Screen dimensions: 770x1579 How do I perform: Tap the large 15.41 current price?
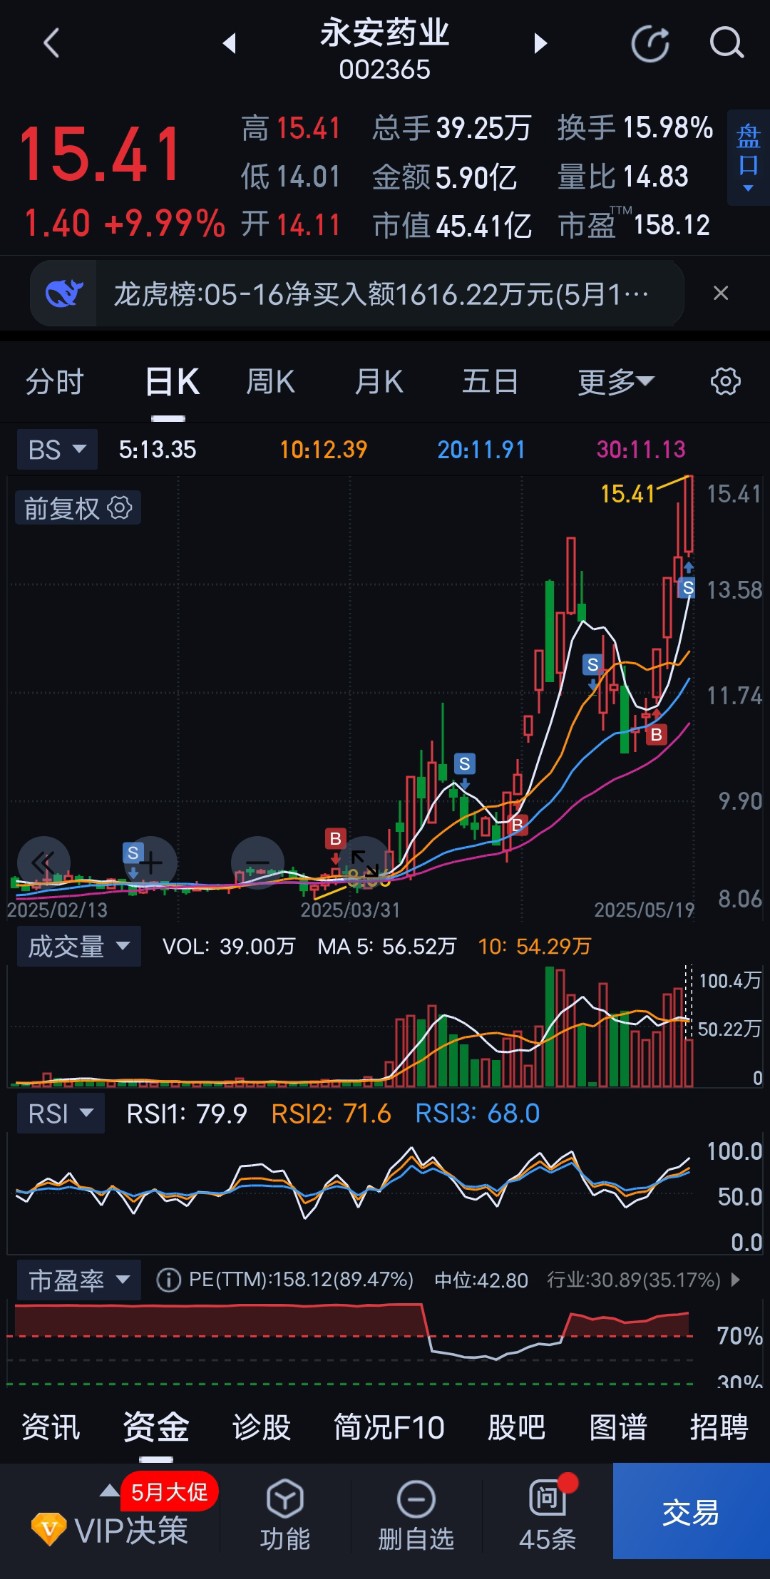point(100,155)
